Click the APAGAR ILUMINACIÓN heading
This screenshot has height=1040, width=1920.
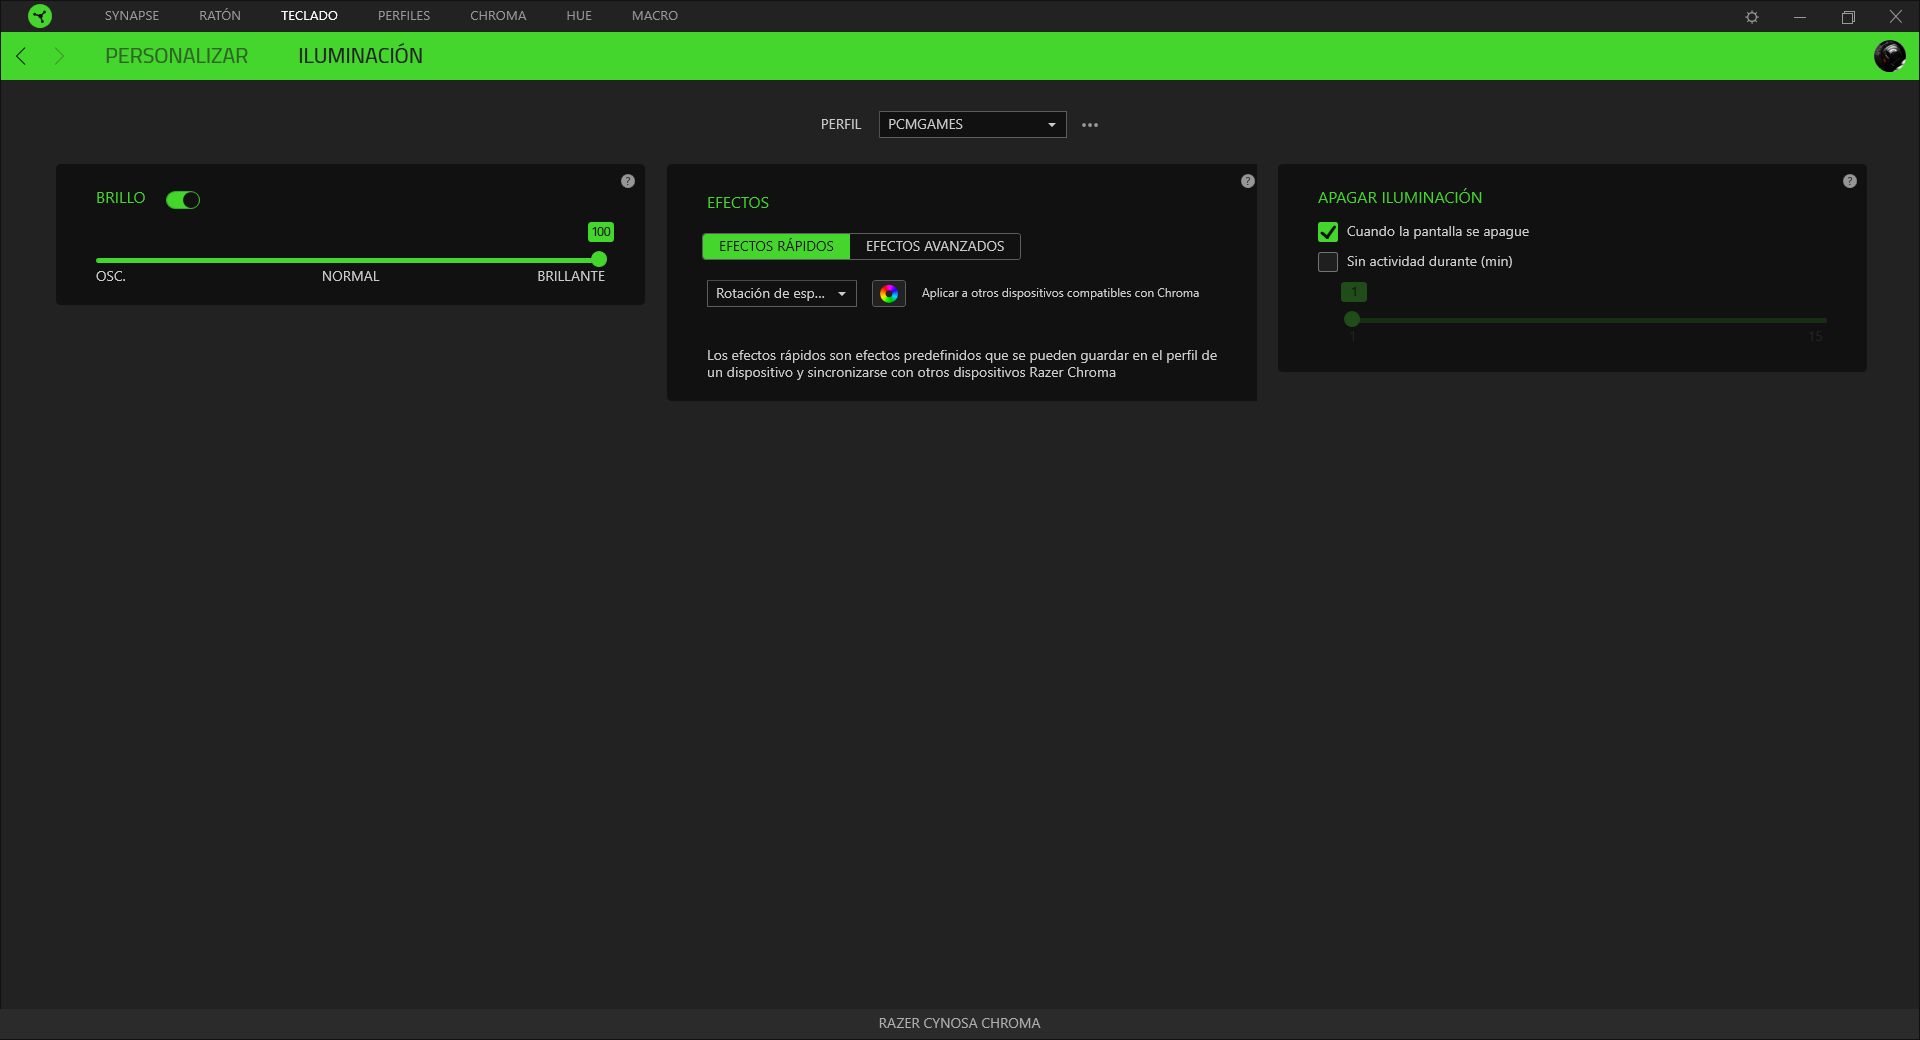(x=1400, y=198)
